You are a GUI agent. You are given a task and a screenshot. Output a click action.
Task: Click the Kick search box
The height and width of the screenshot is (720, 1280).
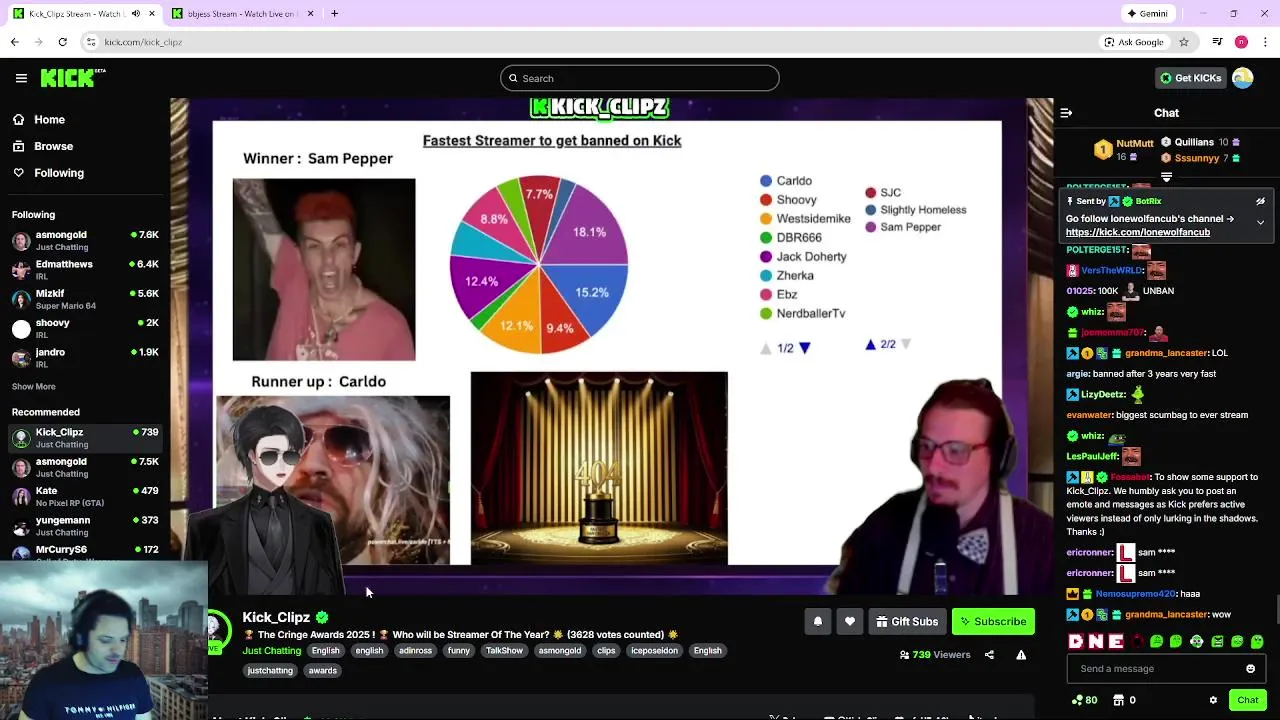click(x=640, y=78)
